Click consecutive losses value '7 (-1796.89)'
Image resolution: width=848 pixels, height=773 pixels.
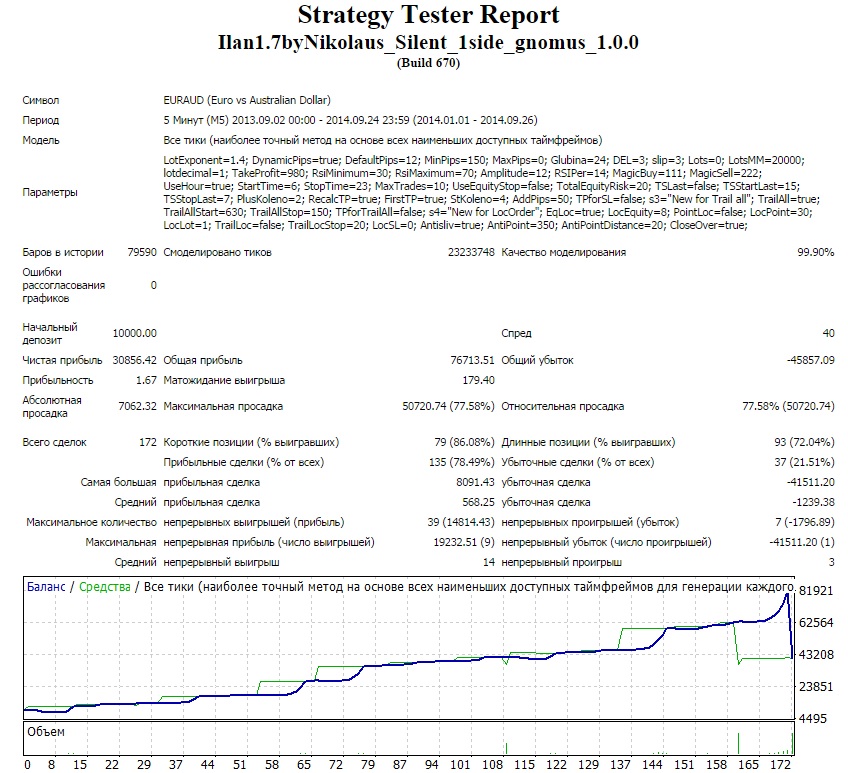tap(805, 523)
